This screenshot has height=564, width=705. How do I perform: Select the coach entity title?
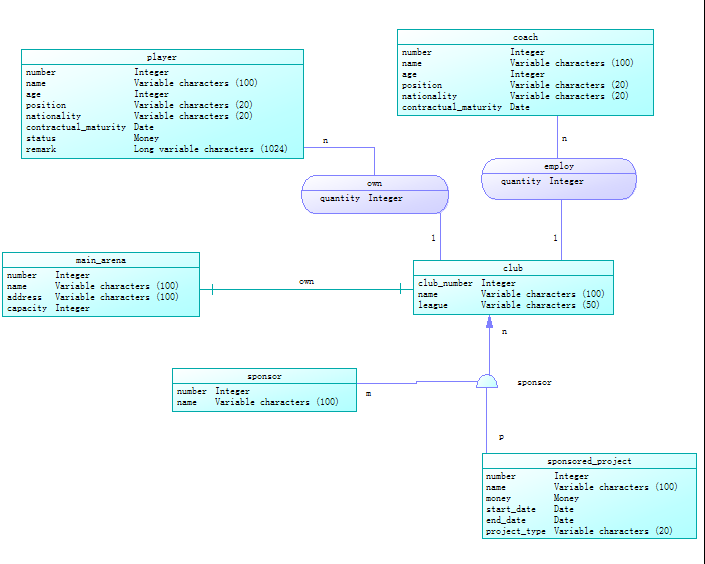tap(525, 37)
